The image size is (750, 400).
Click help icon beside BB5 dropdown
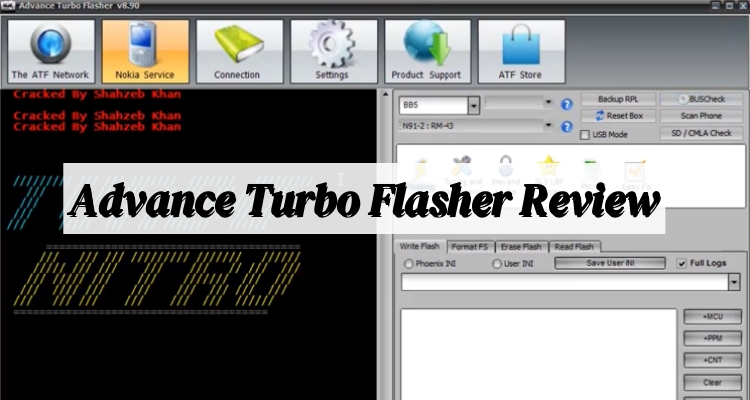pyautogui.click(x=567, y=104)
